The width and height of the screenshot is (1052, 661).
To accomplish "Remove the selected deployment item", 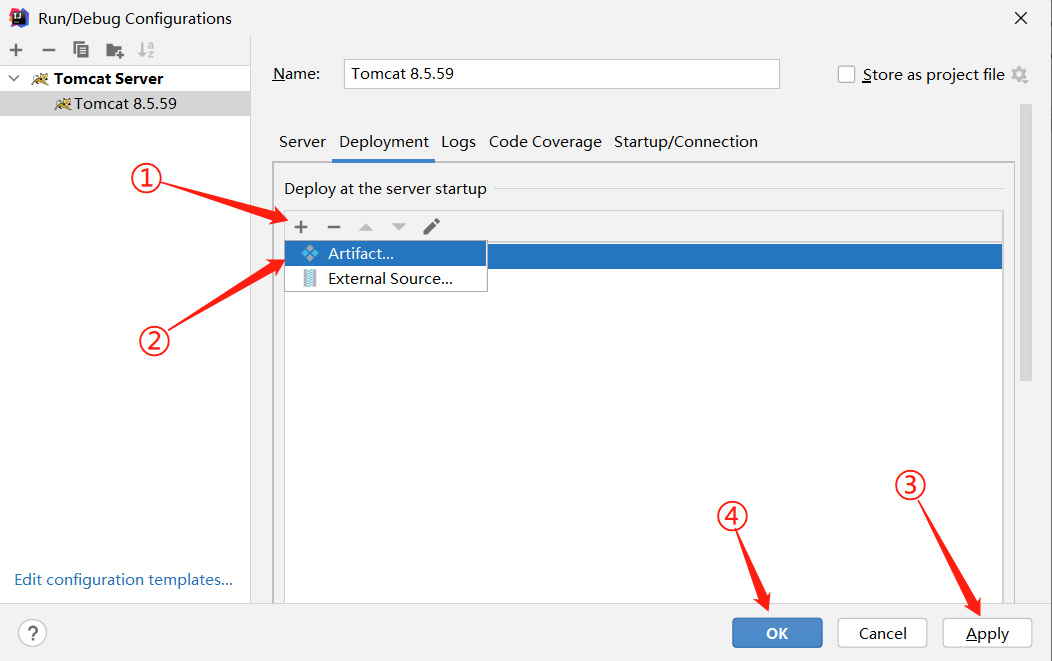I will [333, 227].
